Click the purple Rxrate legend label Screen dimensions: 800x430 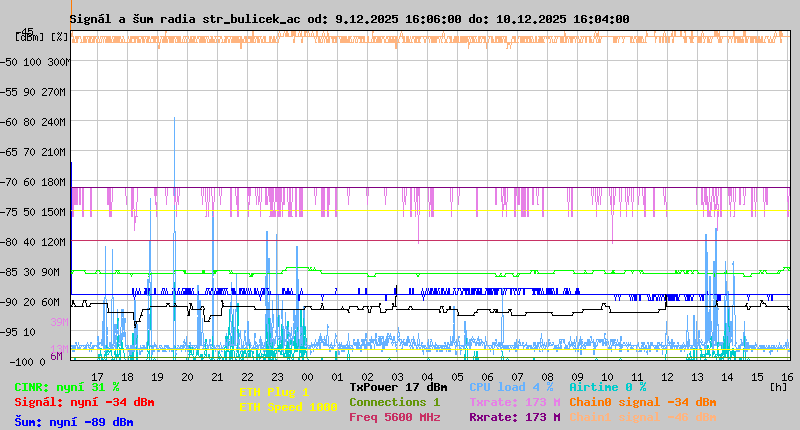(x=514, y=418)
